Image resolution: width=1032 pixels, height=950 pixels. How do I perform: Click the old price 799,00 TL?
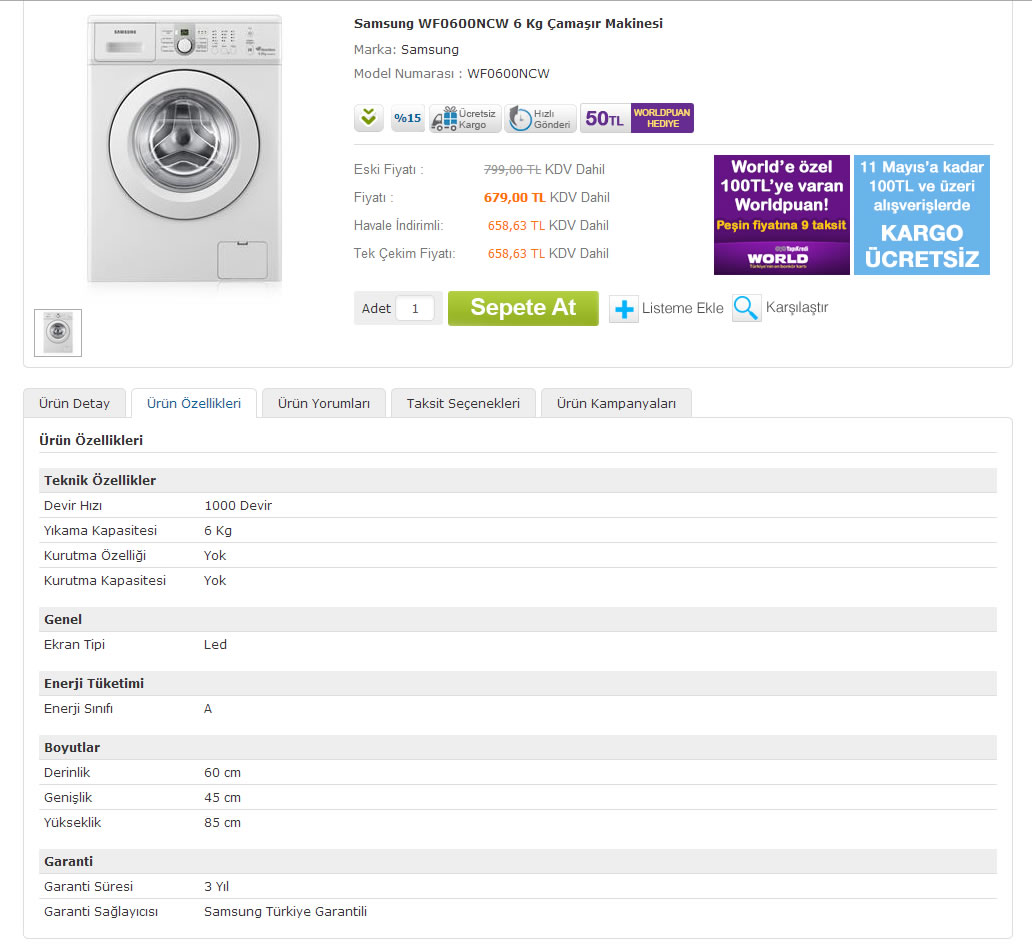point(512,169)
